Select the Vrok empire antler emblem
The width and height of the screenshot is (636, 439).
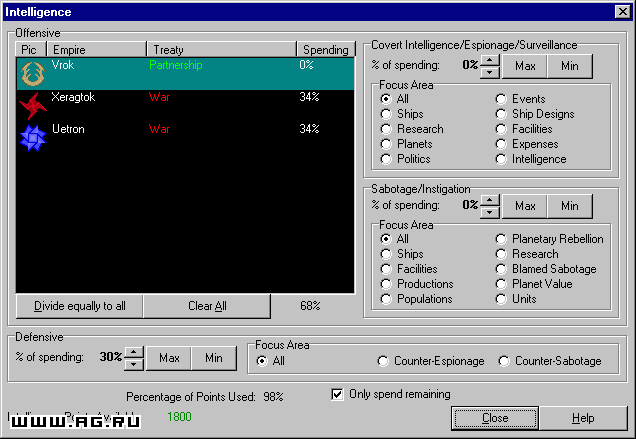point(33,74)
